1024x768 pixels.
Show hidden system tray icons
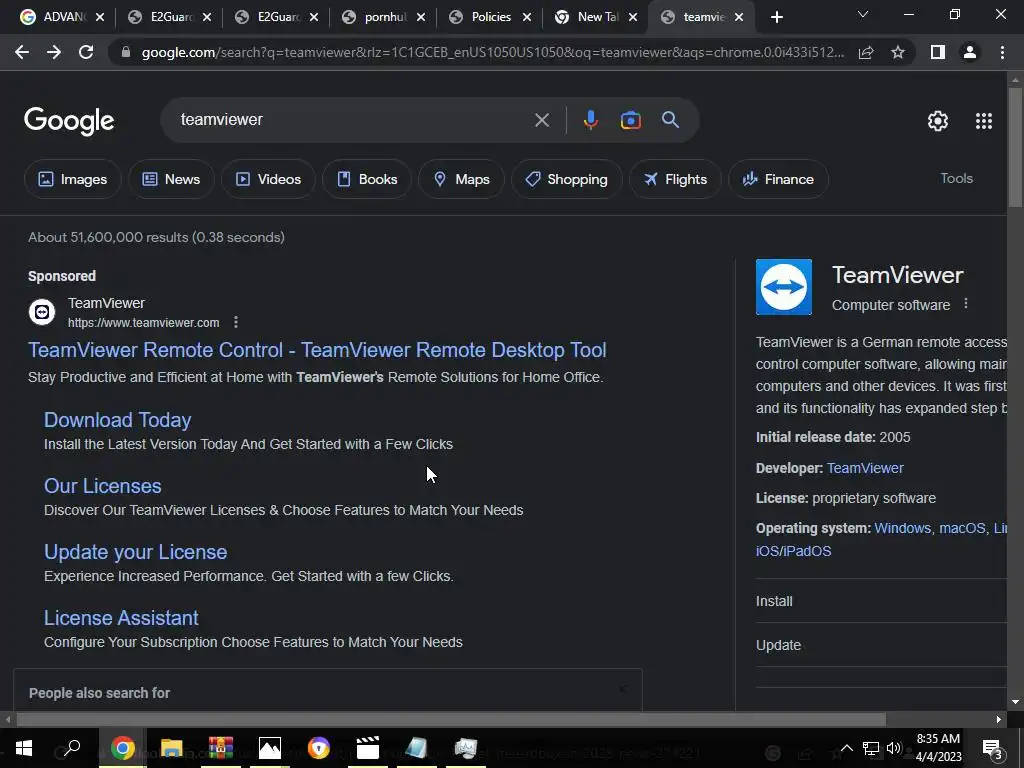coord(846,748)
